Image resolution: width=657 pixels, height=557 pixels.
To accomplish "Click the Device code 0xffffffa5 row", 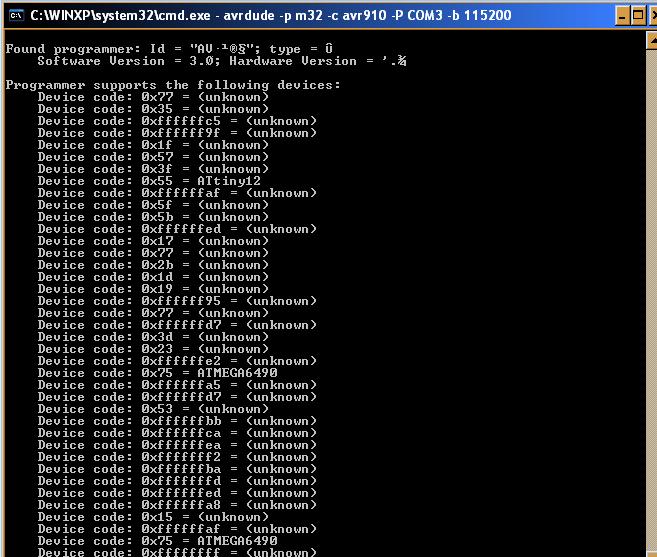I will pos(177,385).
